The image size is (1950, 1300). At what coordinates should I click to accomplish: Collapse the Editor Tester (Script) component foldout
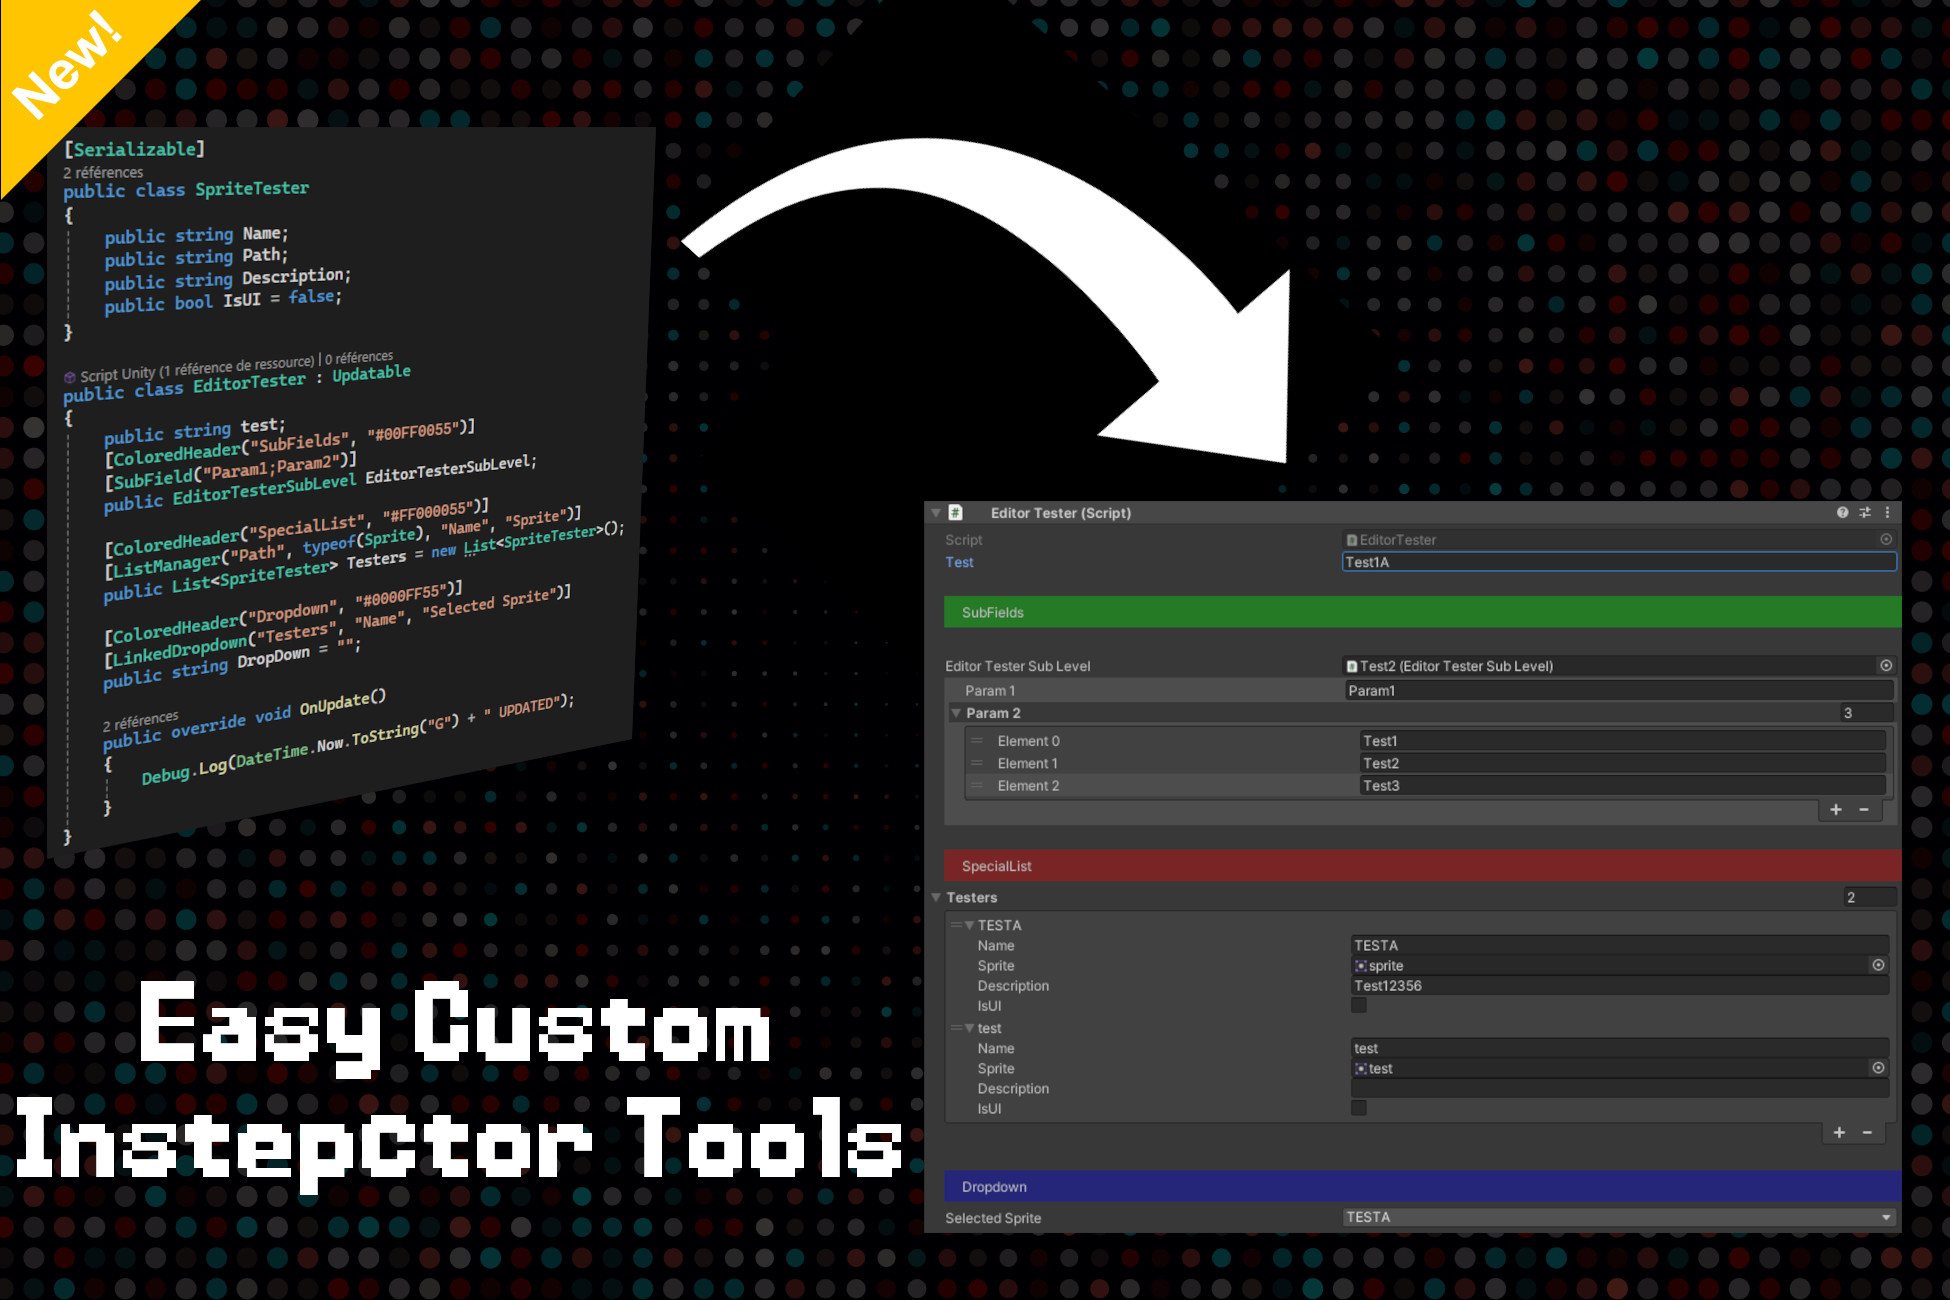click(x=936, y=513)
